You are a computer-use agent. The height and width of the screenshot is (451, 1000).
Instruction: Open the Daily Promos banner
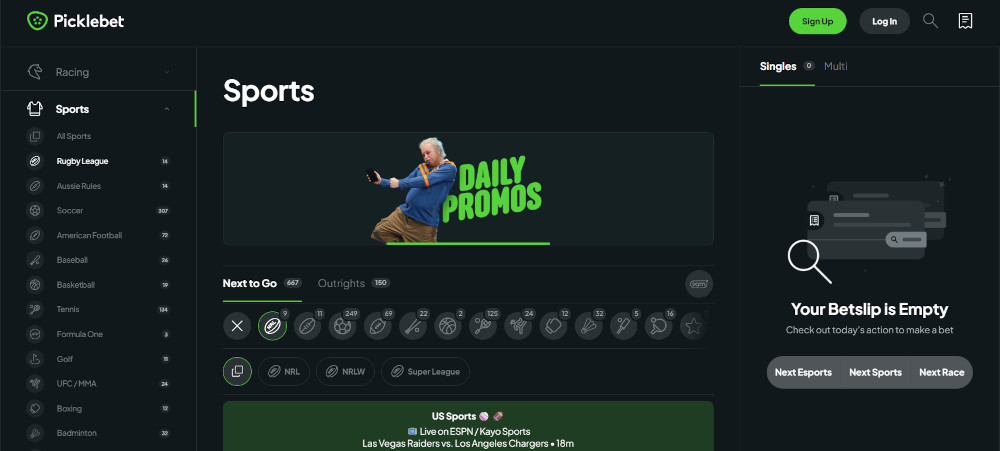(468, 189)
